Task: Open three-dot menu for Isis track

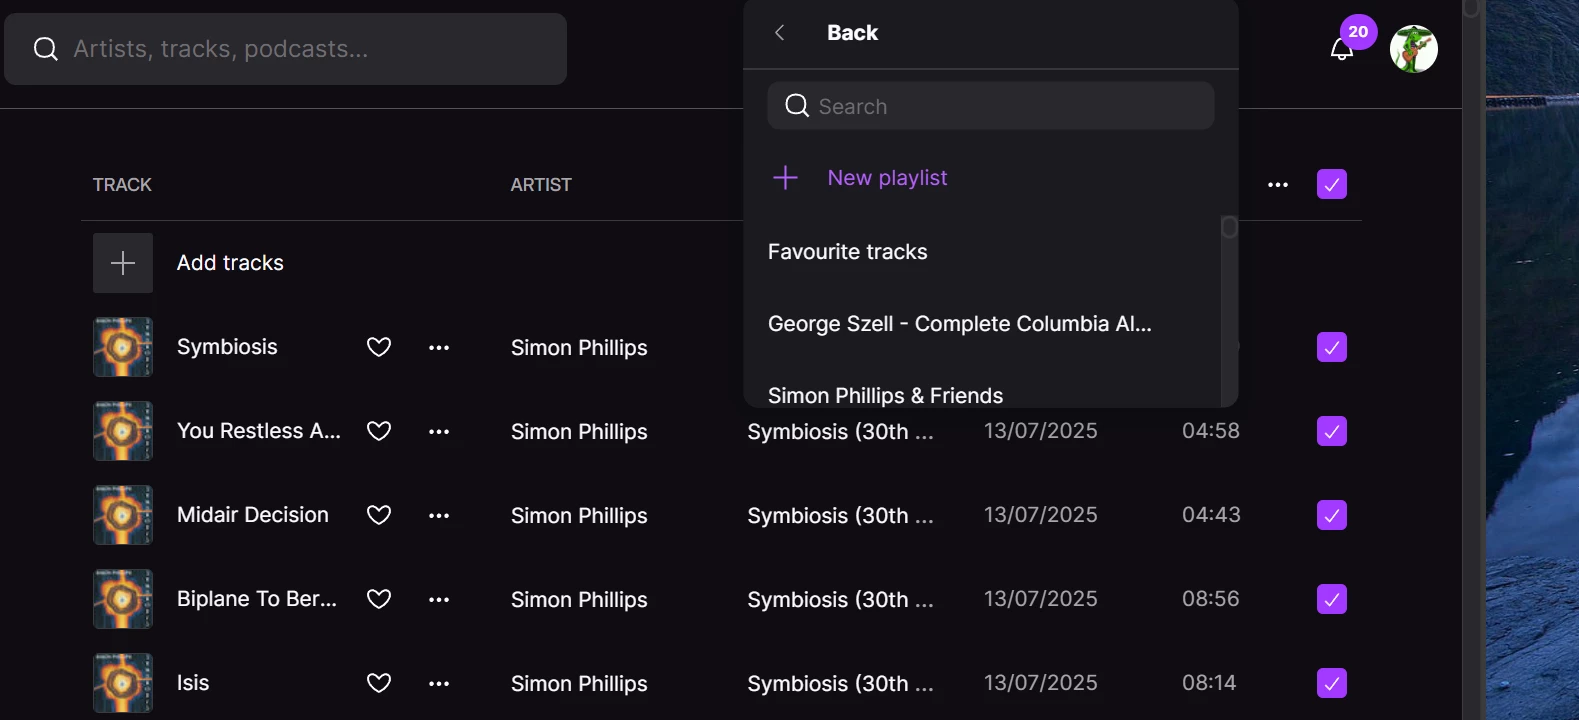Action: point(439,684)
